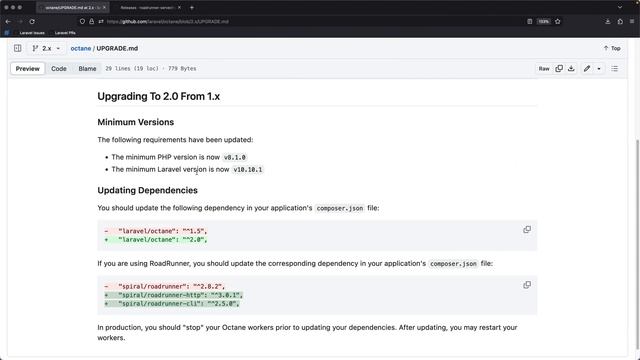Switch to the Code tab

point(59,69)
